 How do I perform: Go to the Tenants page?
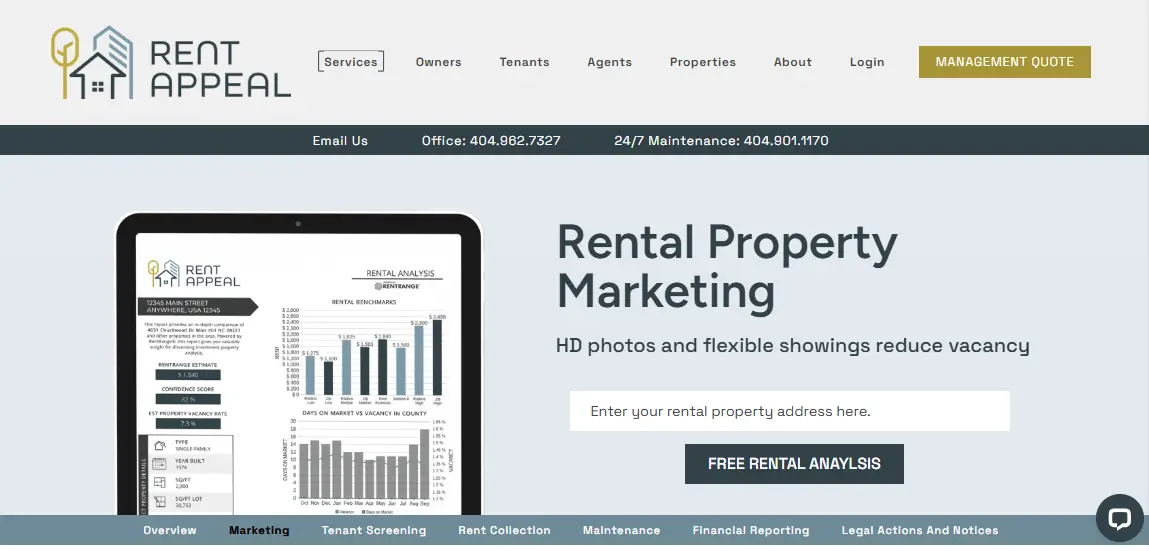pos(525,62)
